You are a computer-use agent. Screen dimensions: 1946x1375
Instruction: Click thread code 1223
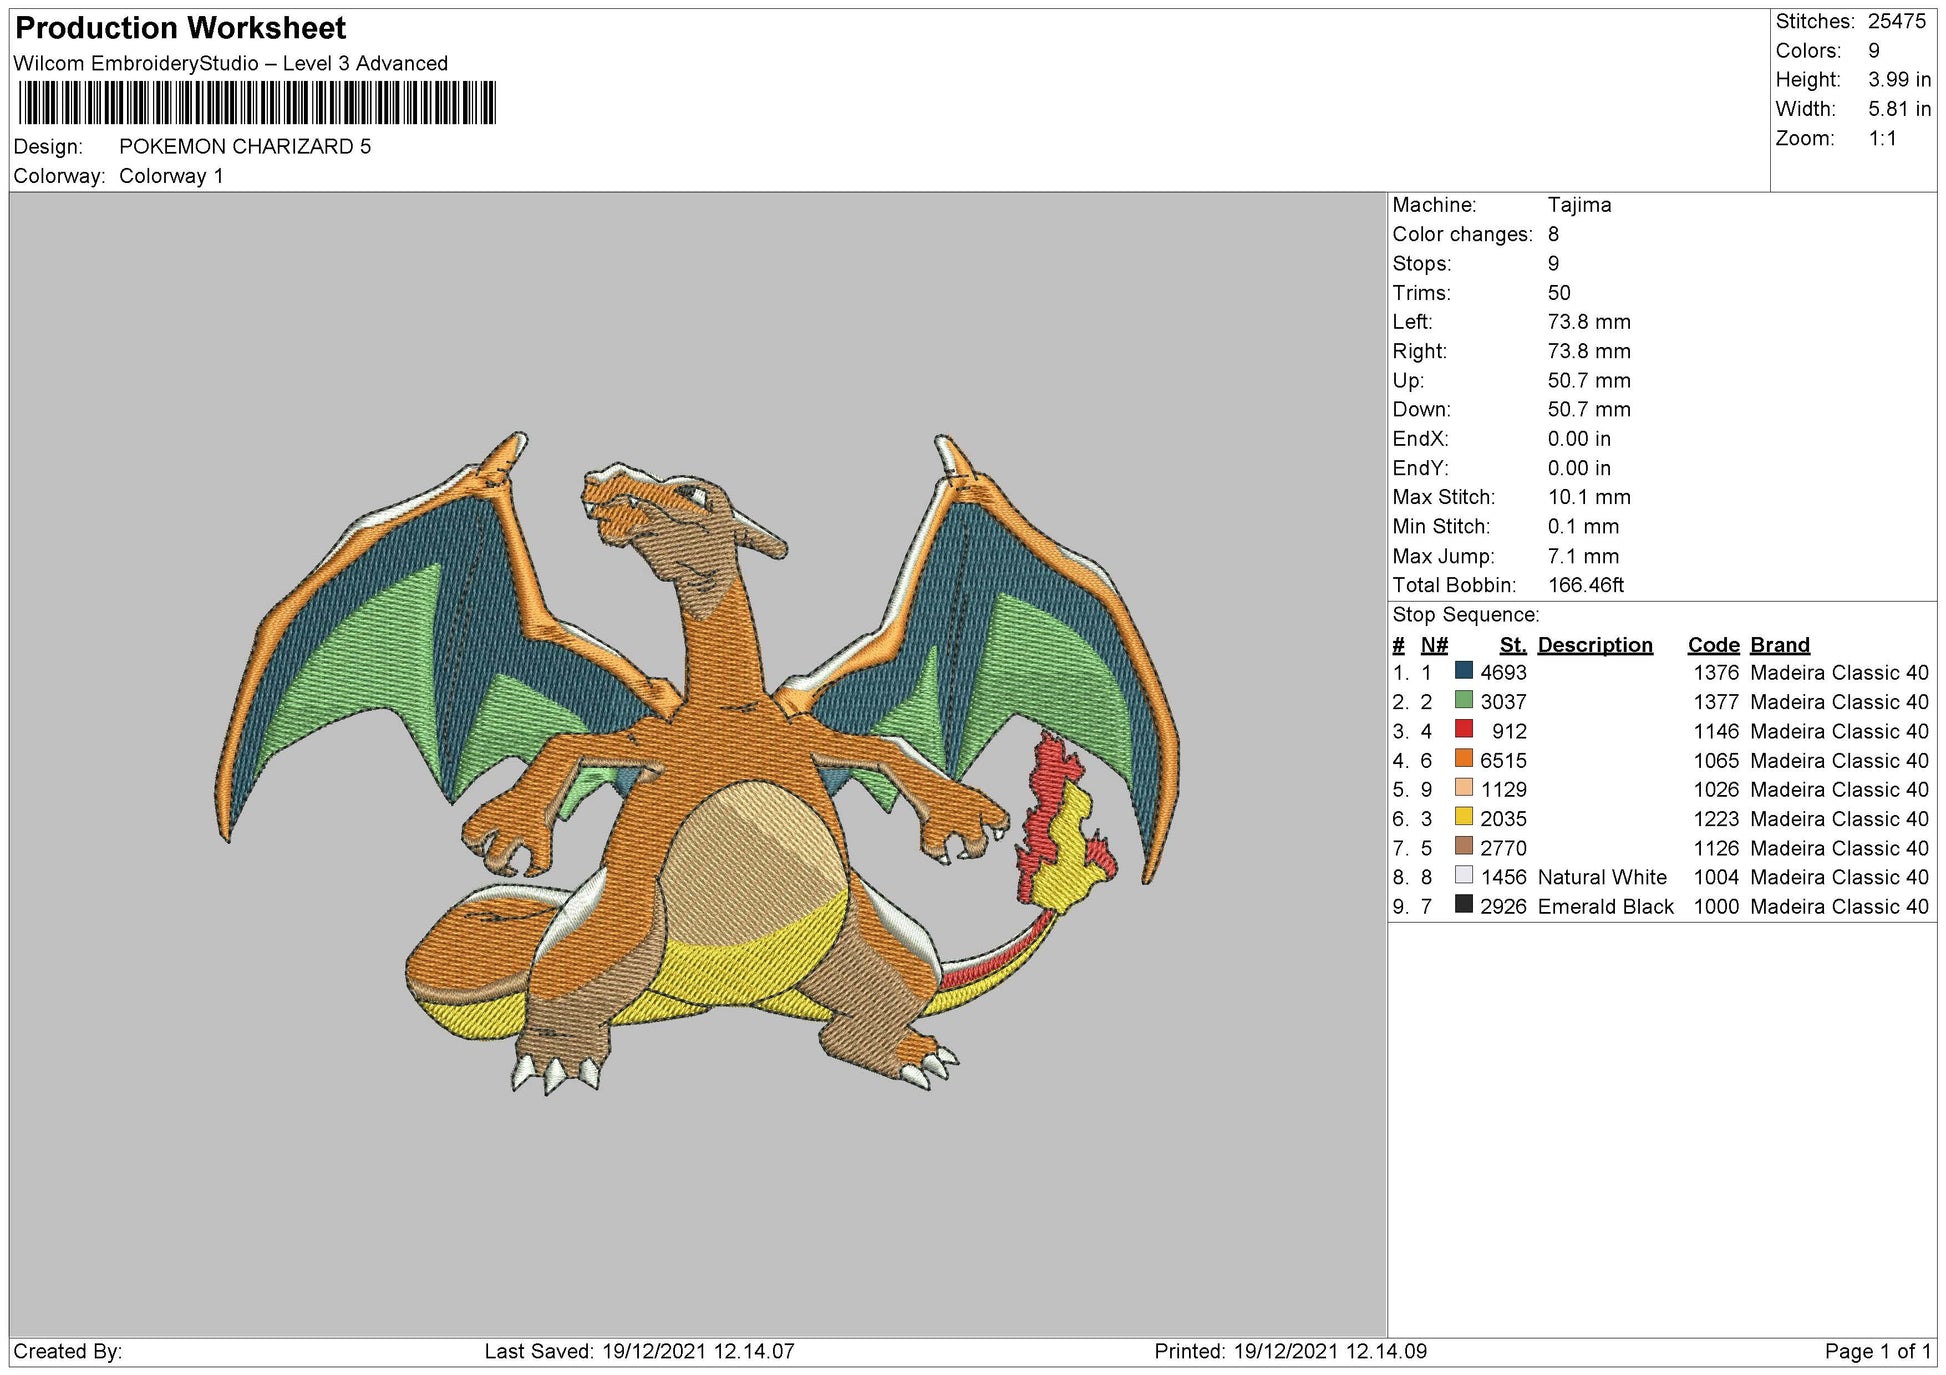pos(1716,819)
